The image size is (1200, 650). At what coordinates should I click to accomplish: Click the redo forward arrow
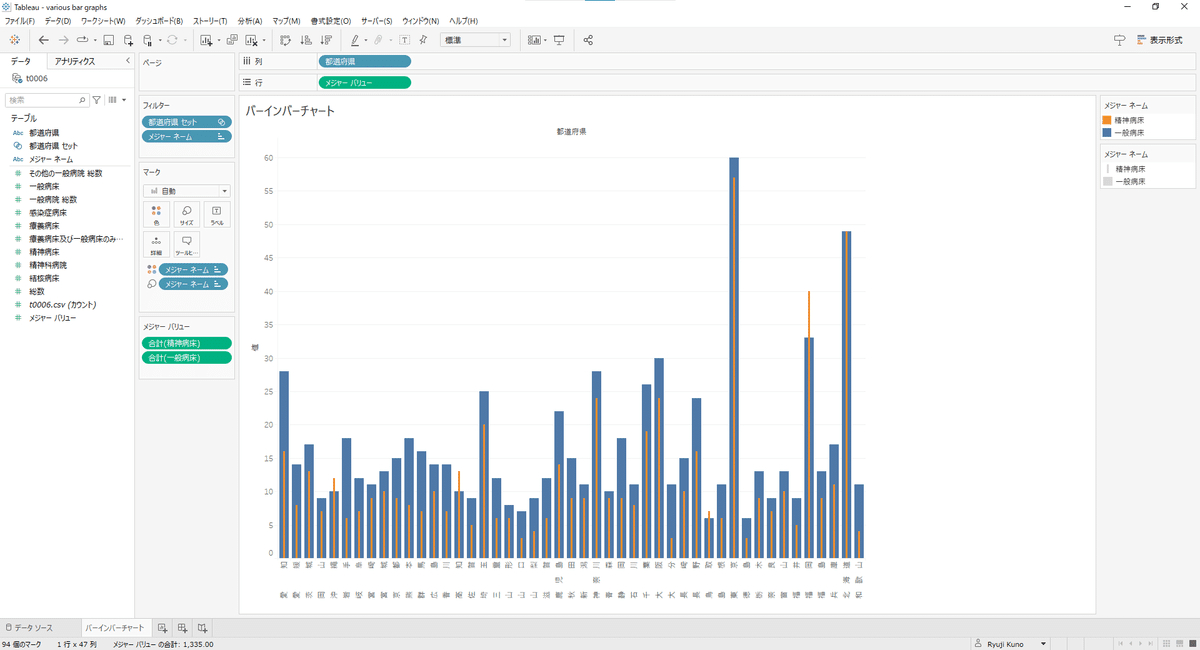[x=63, y=40]
